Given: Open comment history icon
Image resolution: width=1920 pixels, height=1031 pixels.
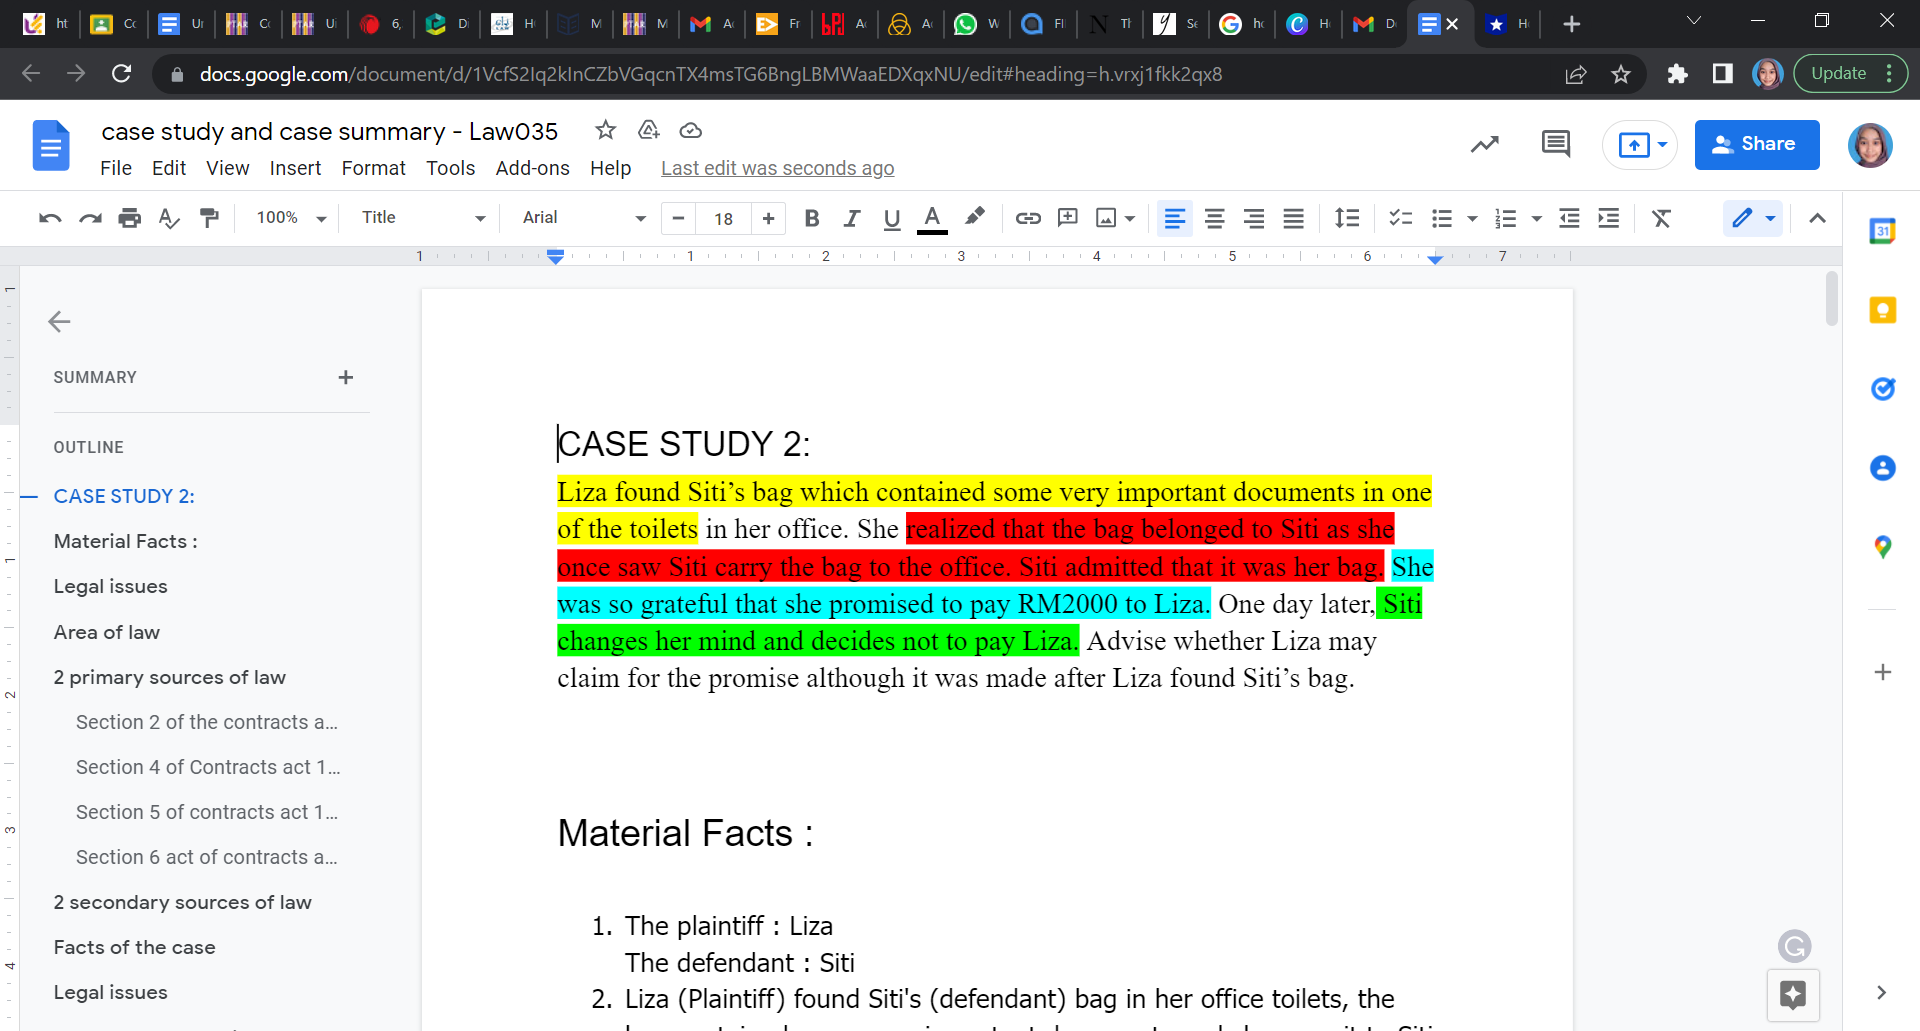Looking at the screenshot, I should point(1556,144).
